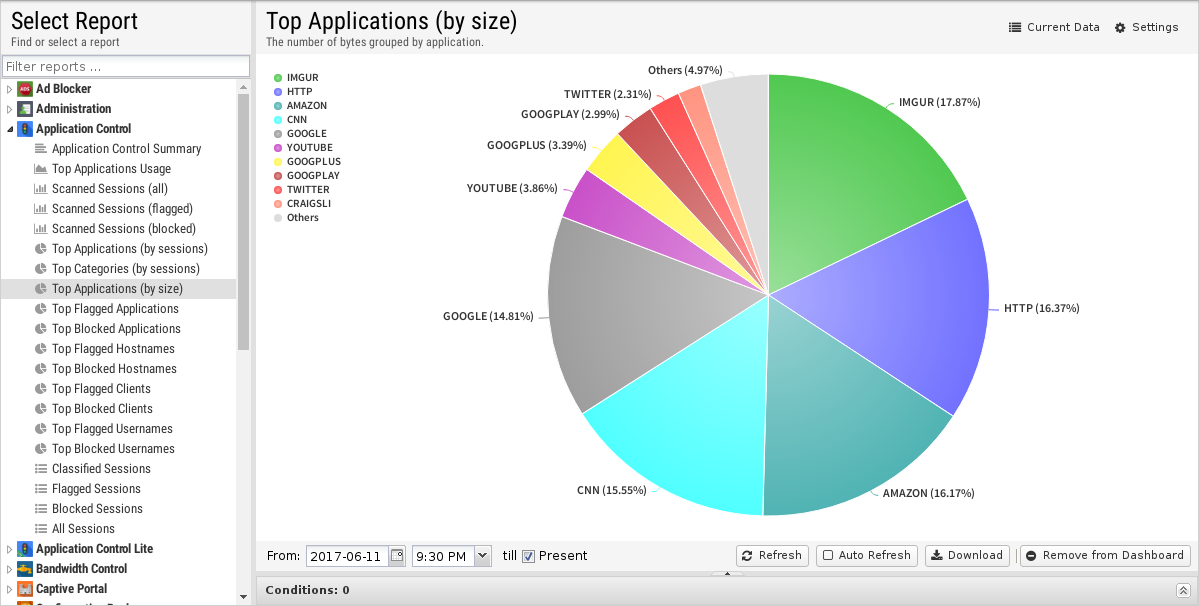This screenshot has height=606, width=1199.
Task: Expand the Bandwidth Control tree node
Action: 10,569
